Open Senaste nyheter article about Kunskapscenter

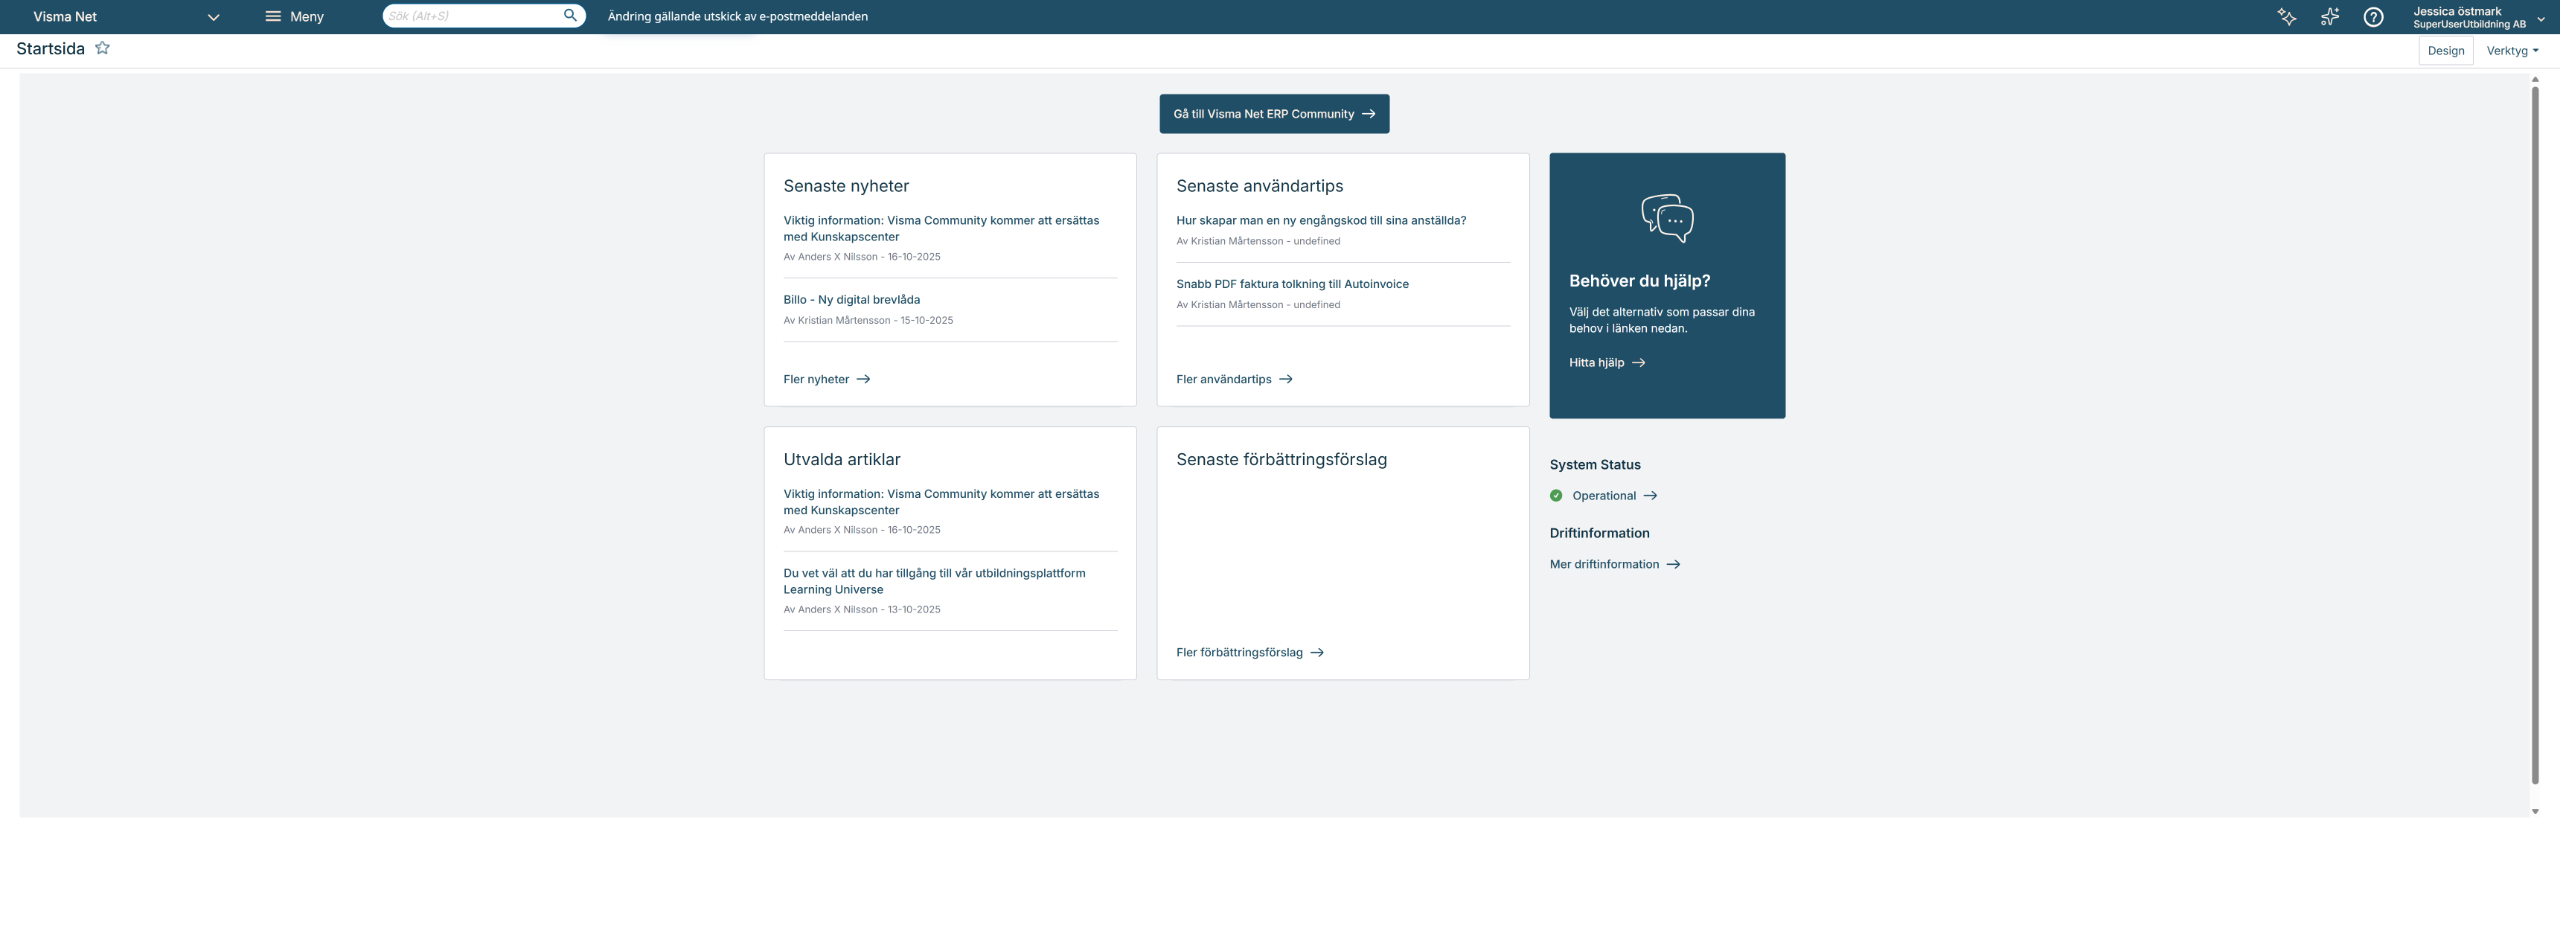[941, 228]
